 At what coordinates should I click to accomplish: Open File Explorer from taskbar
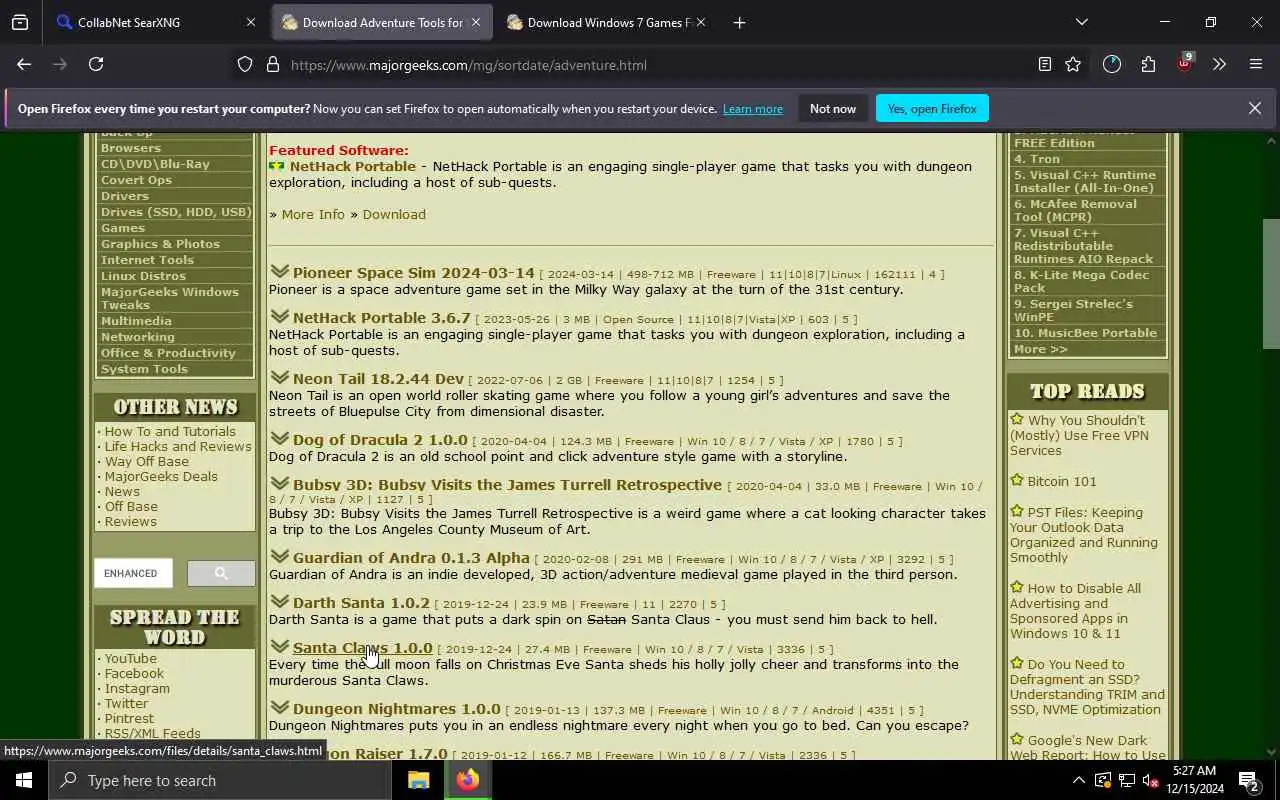click(x=418, y=780)
